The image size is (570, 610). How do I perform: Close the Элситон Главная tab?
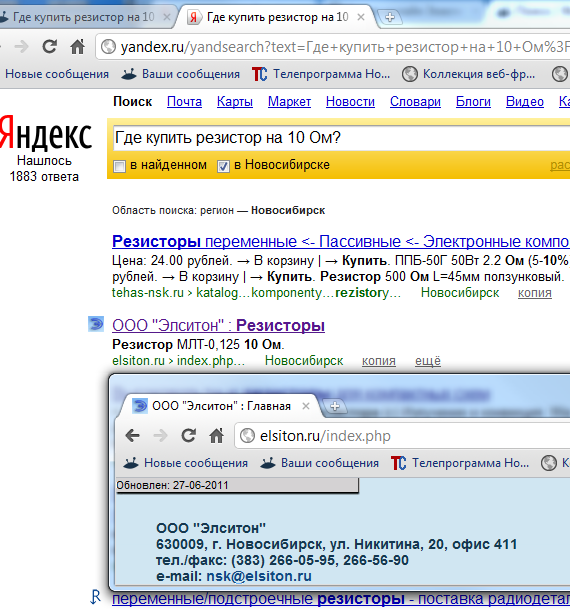(x=306, y=406)
